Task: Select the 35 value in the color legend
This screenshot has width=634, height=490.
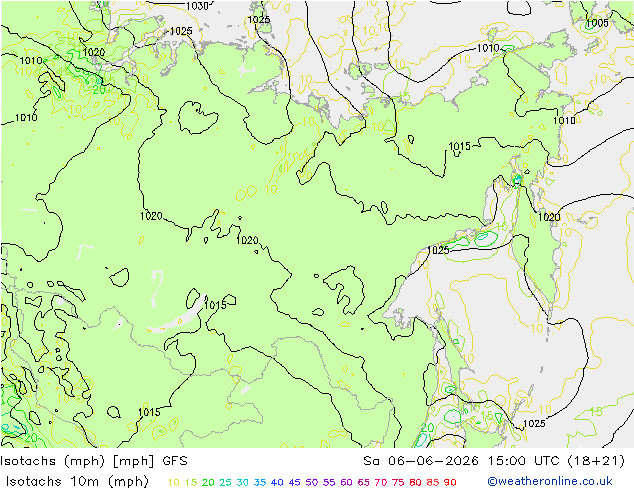Action: coord(260,482)
